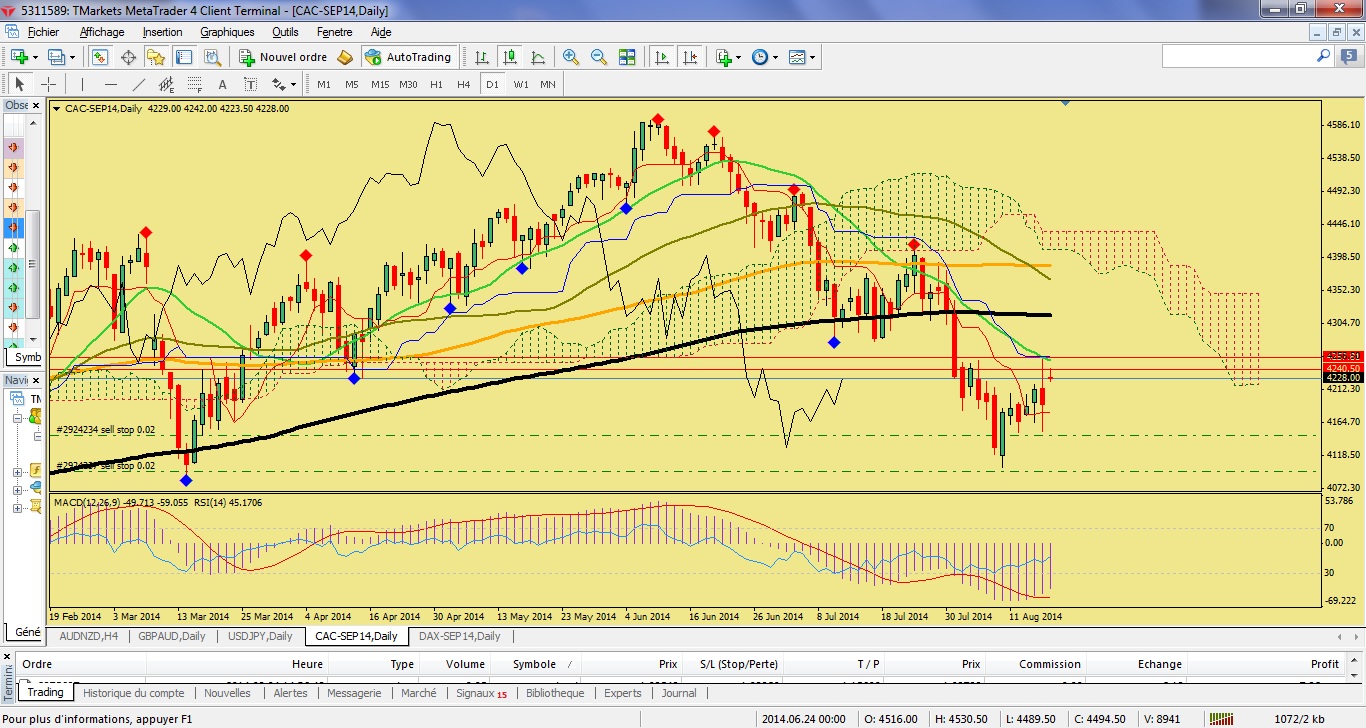This screenshot has width=1366, height=728.
Task: Draw a vertical line tool
Action: point(82,84)
